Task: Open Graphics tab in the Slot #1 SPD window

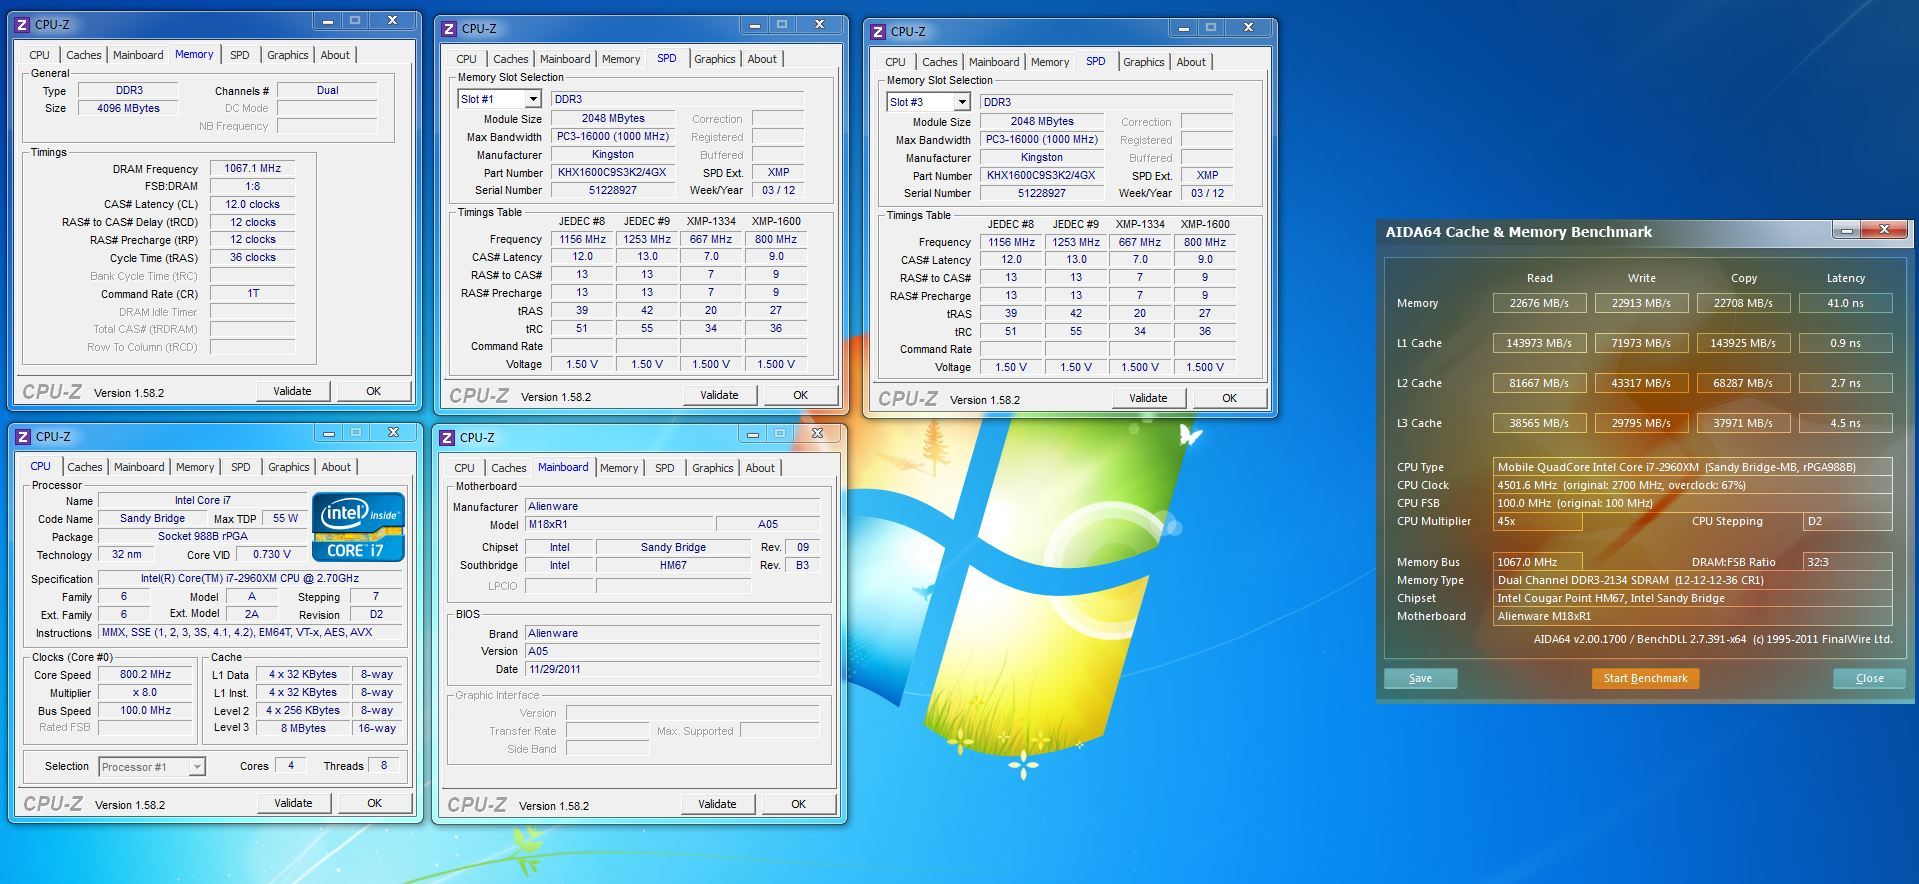Action: (x=714, y=59)
